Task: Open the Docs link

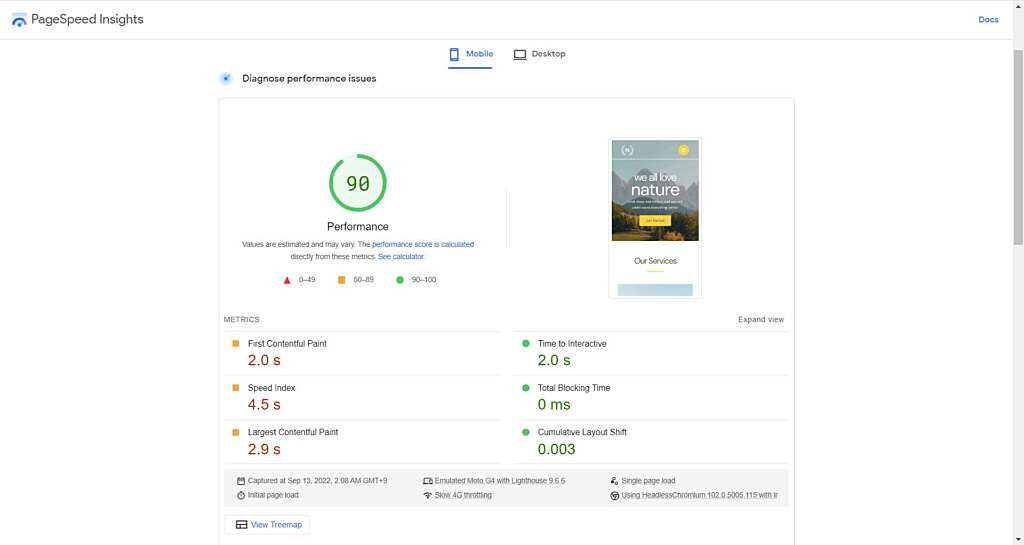Action: (x=988, y=20)
